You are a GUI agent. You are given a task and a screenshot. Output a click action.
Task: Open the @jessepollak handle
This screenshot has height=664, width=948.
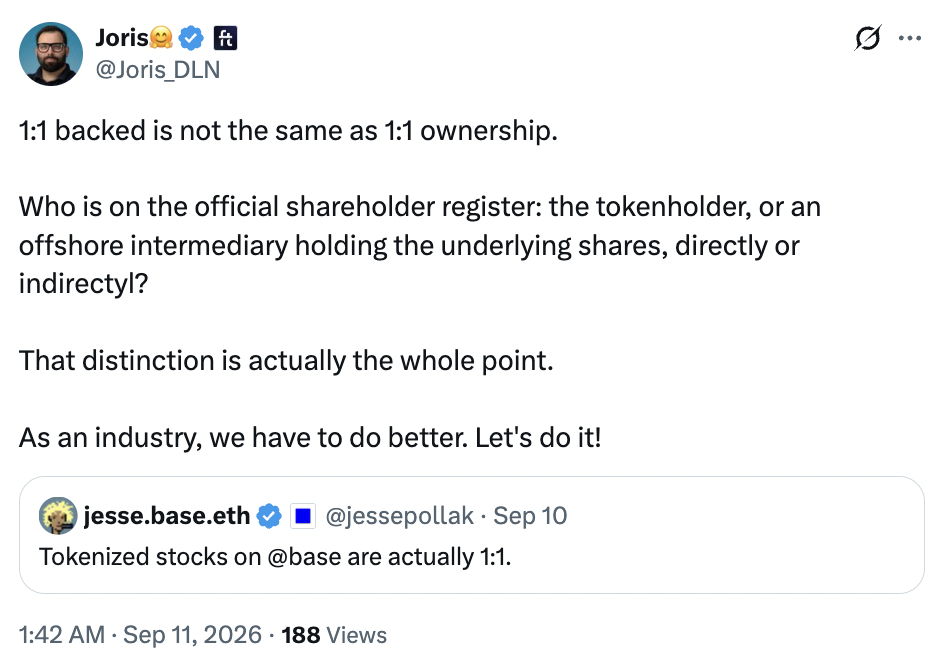(x=399, y=516)
